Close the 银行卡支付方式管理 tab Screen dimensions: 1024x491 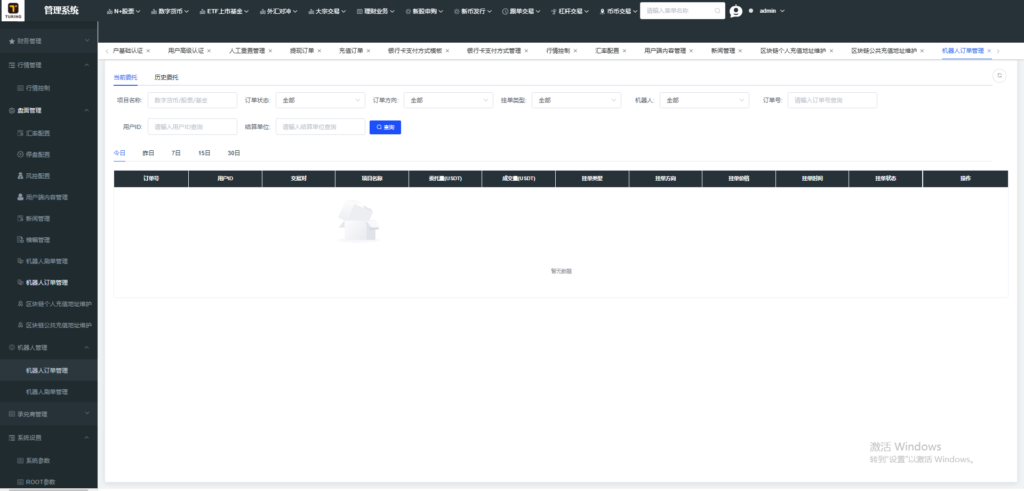tap(526, 51)
